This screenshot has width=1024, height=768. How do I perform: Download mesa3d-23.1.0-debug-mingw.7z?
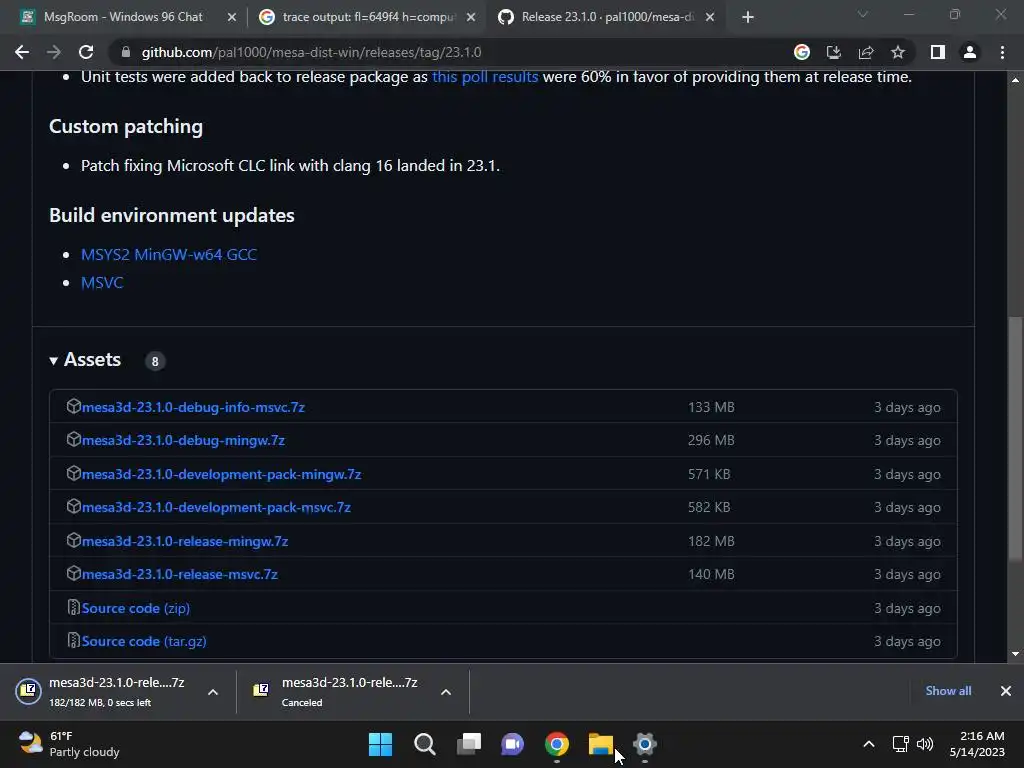coord(183,441)
